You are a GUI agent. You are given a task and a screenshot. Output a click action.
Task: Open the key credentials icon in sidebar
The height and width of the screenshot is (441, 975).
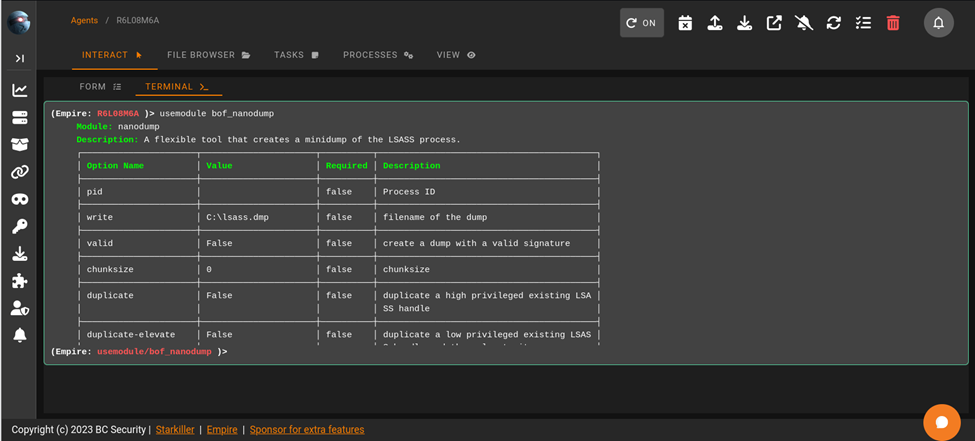19,227
